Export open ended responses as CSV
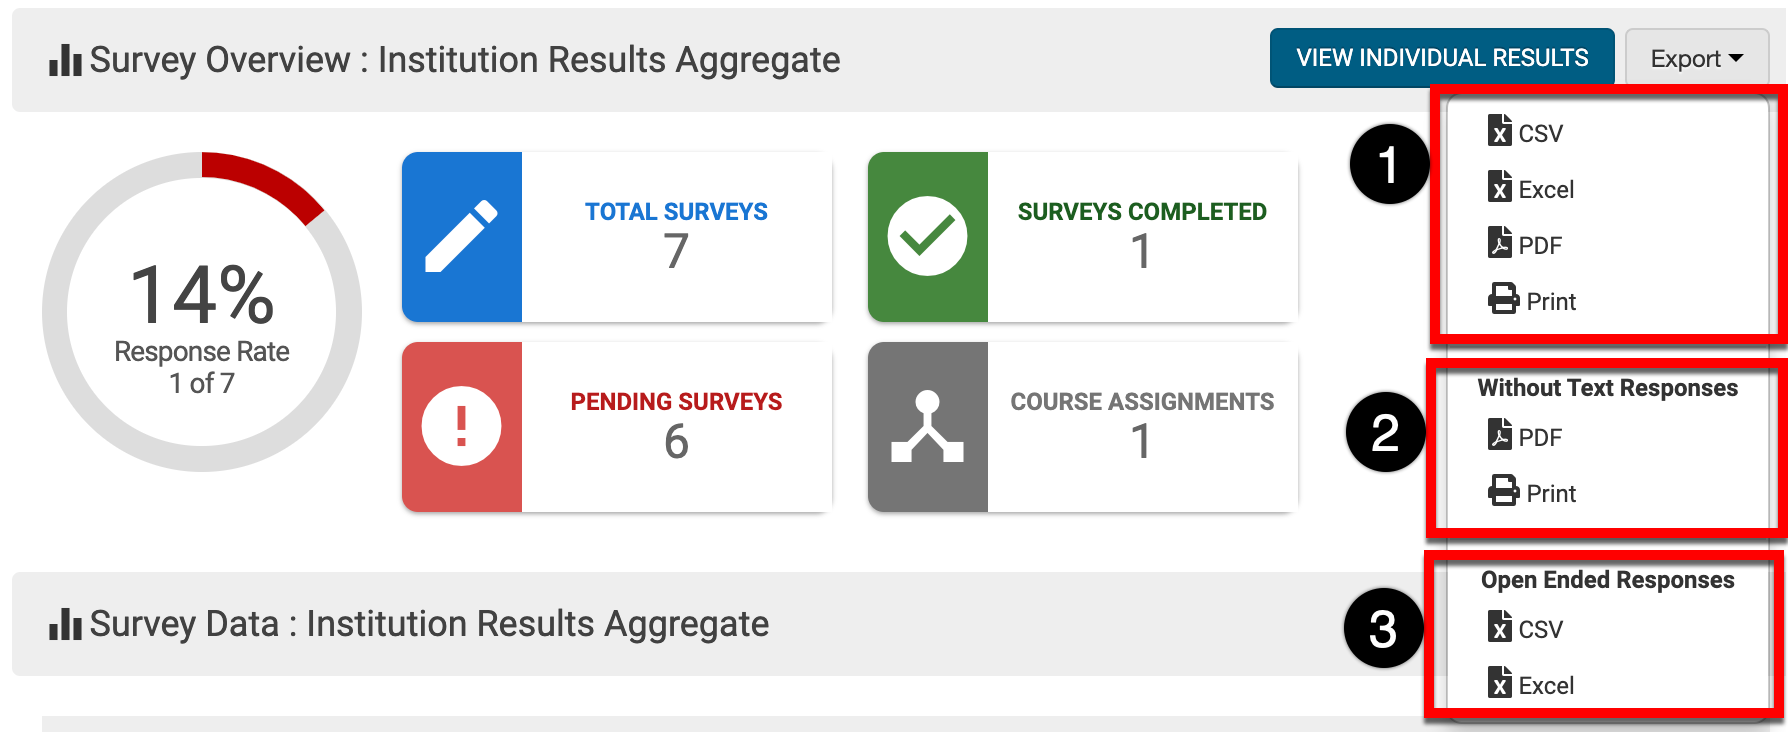 pyautogui.click(x=1540, y=629)
